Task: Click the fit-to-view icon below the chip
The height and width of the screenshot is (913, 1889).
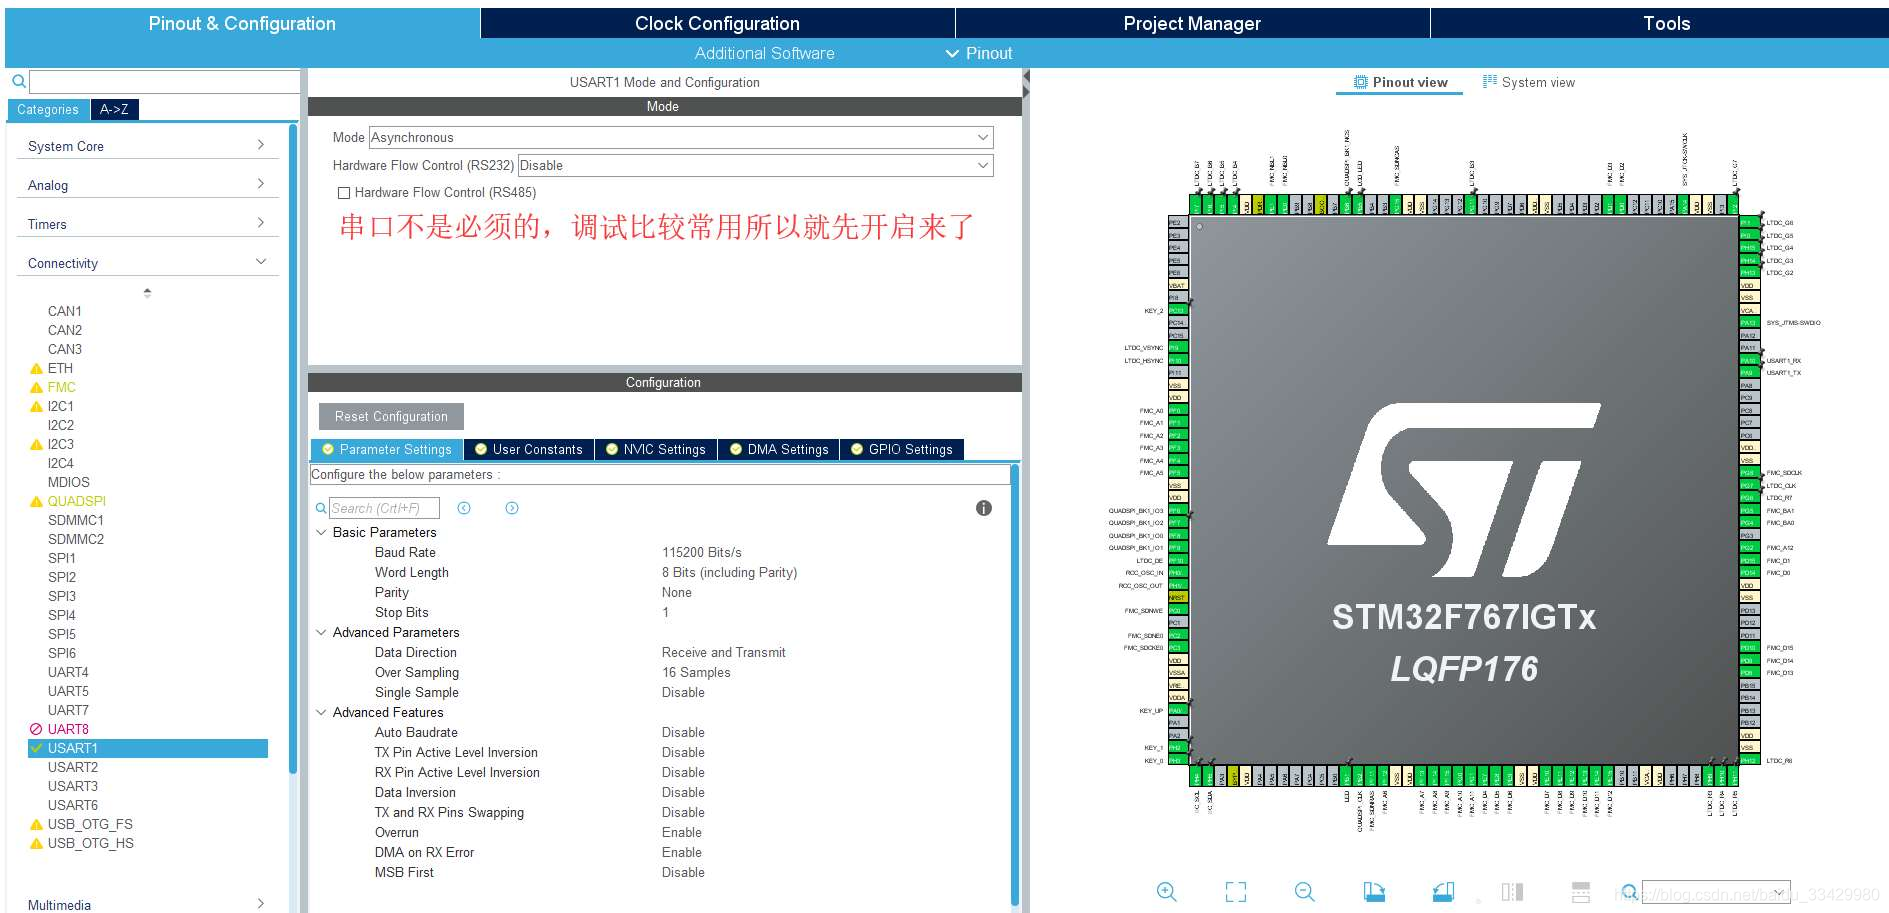Action: (x=1236, y=892)
